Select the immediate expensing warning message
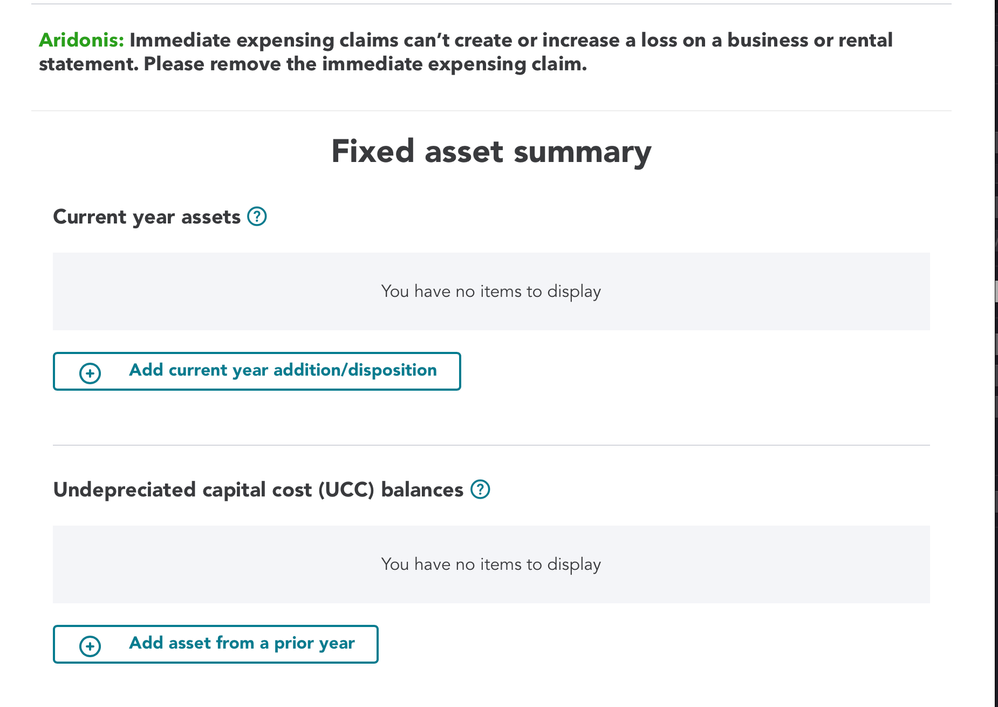The width and height of the screenshot is (998, 707). 465,52
